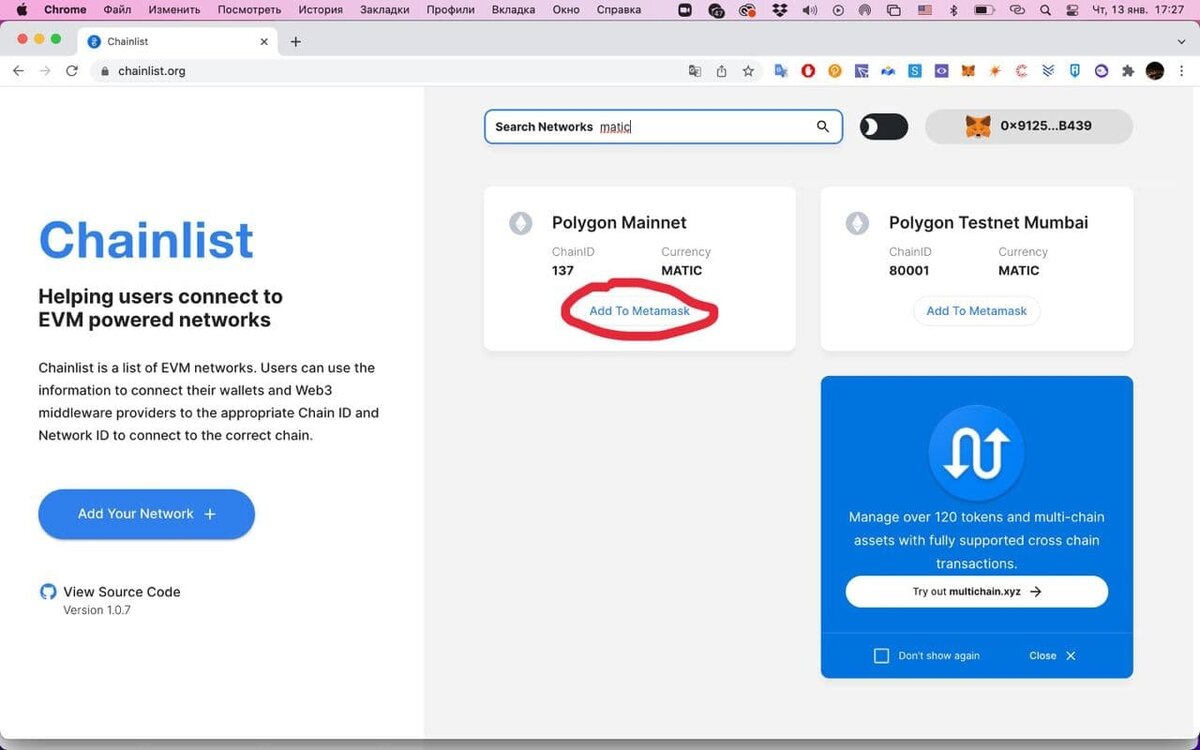Click the Search Networks input field
Image resolution: width=1200 pixels, height=750 pixels.
[664, 127]
